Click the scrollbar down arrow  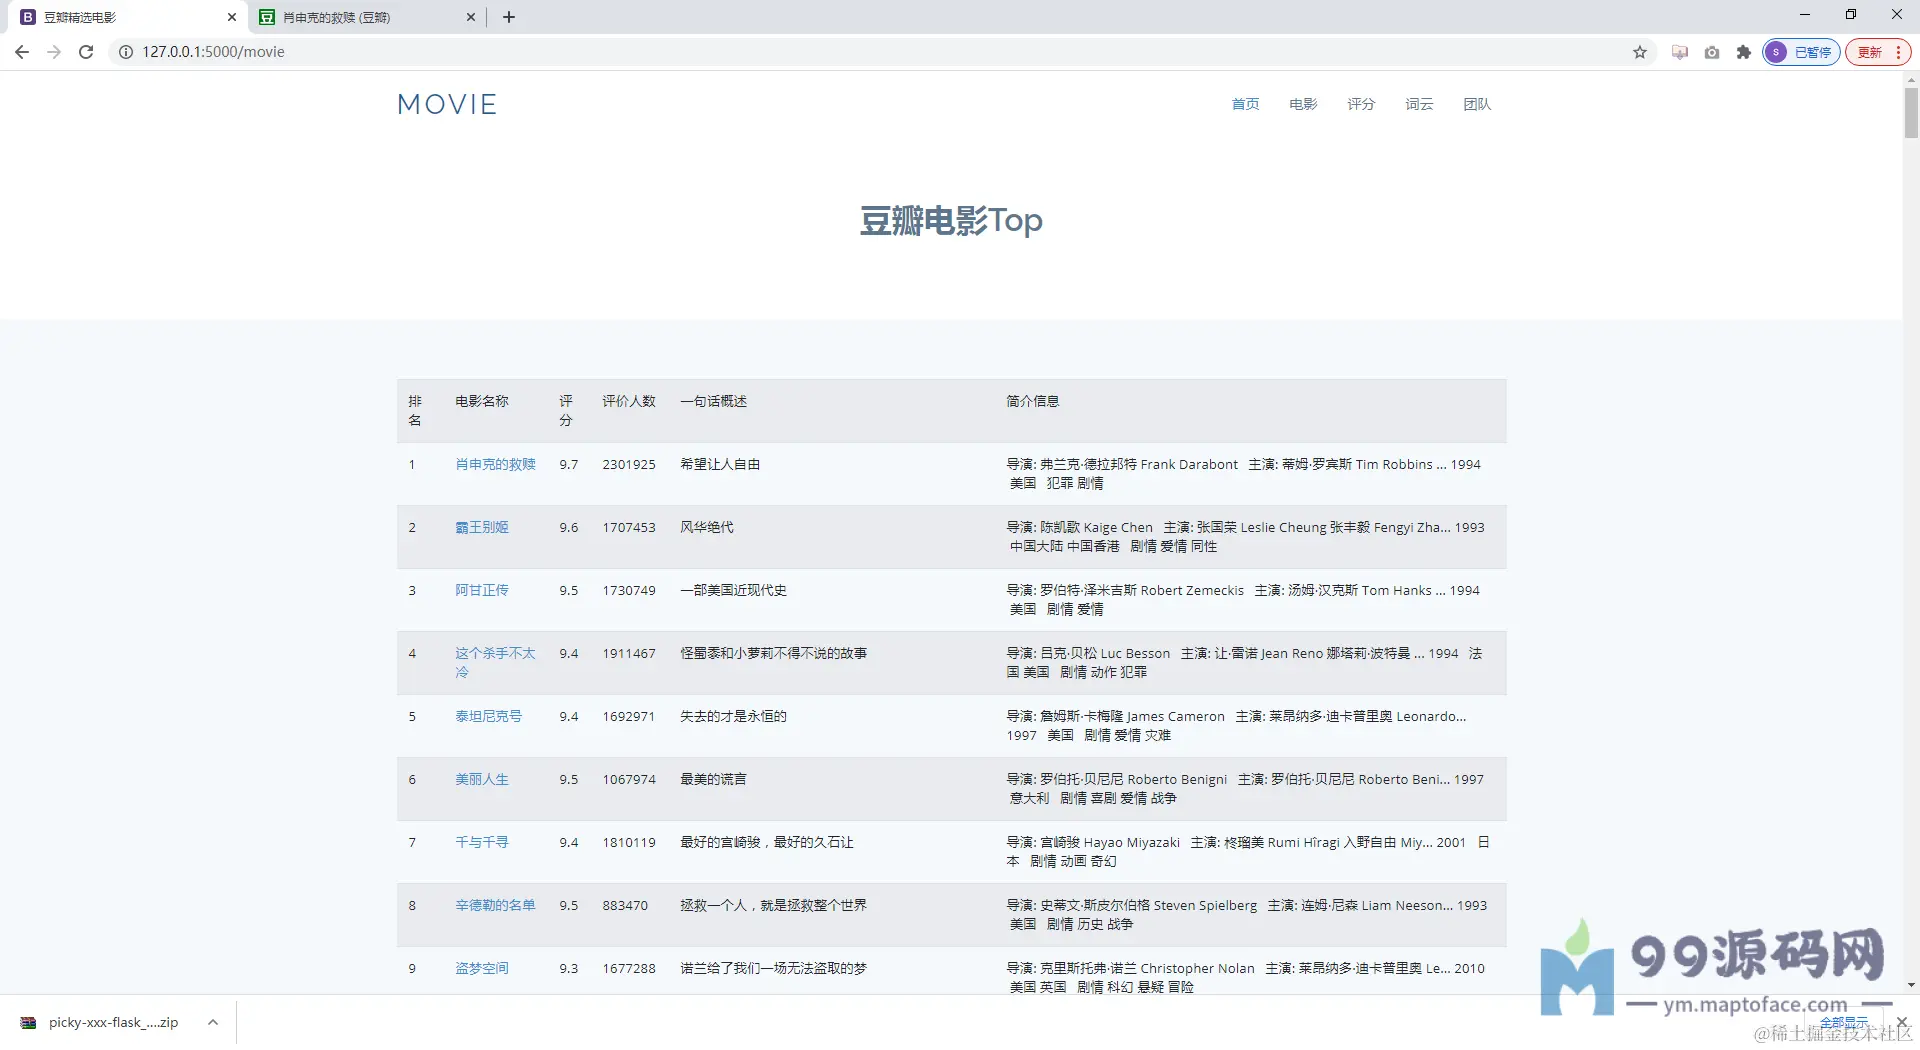(1911, 985)
